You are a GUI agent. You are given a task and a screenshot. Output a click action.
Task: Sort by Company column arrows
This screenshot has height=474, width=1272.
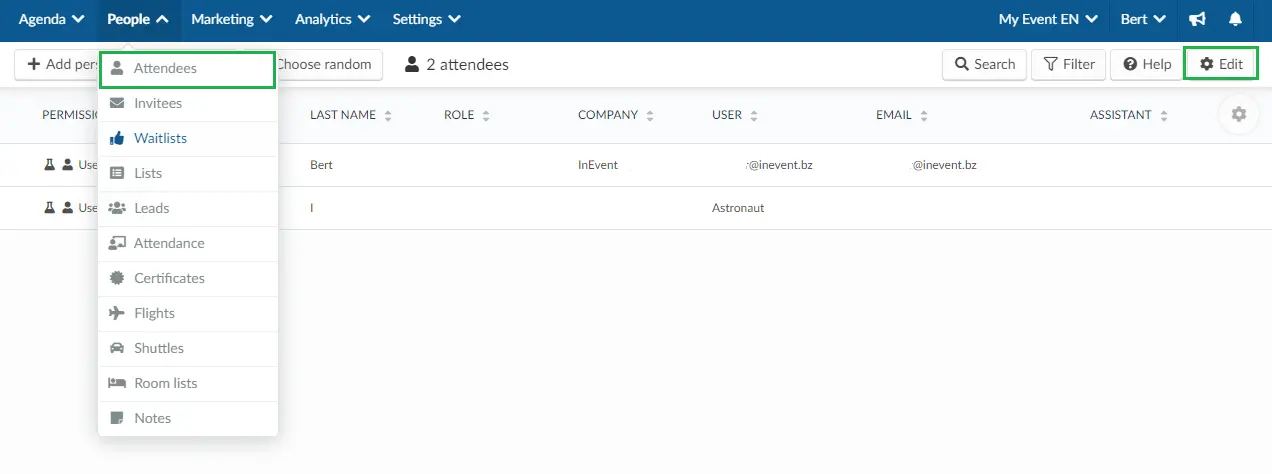click(650, 116)
